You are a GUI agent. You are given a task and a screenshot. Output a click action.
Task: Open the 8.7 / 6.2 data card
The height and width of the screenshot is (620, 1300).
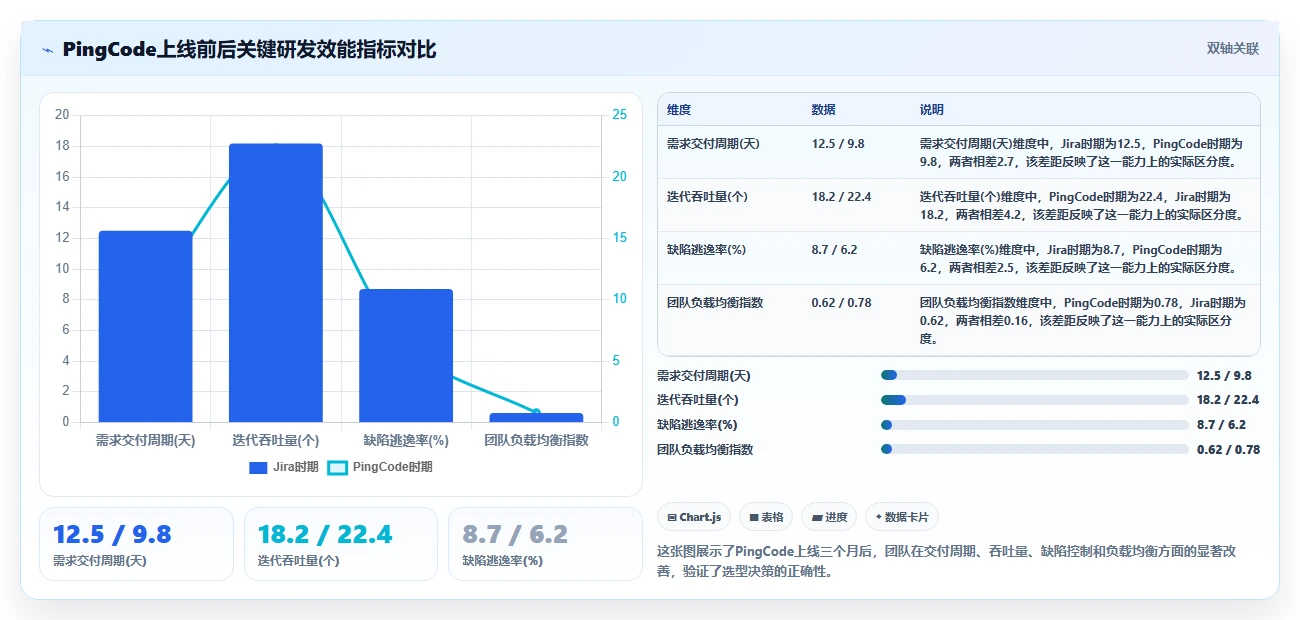(545, 544)
